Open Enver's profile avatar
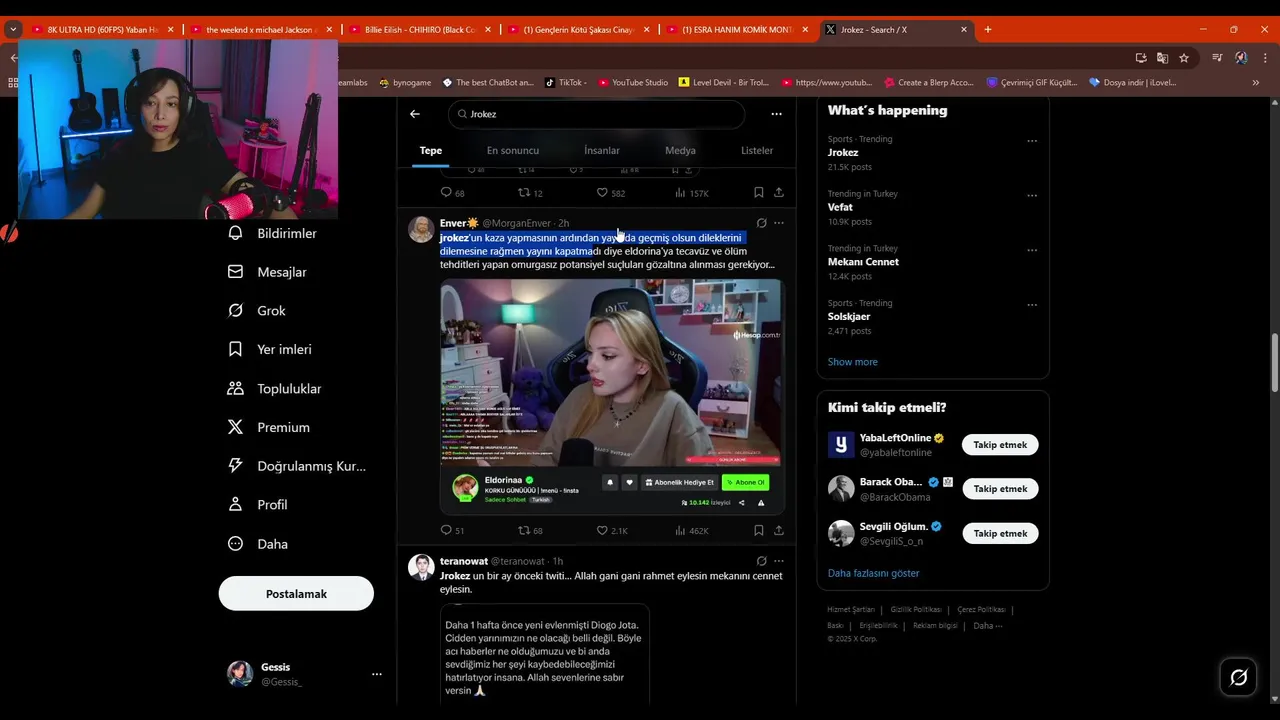 (421, 229)
